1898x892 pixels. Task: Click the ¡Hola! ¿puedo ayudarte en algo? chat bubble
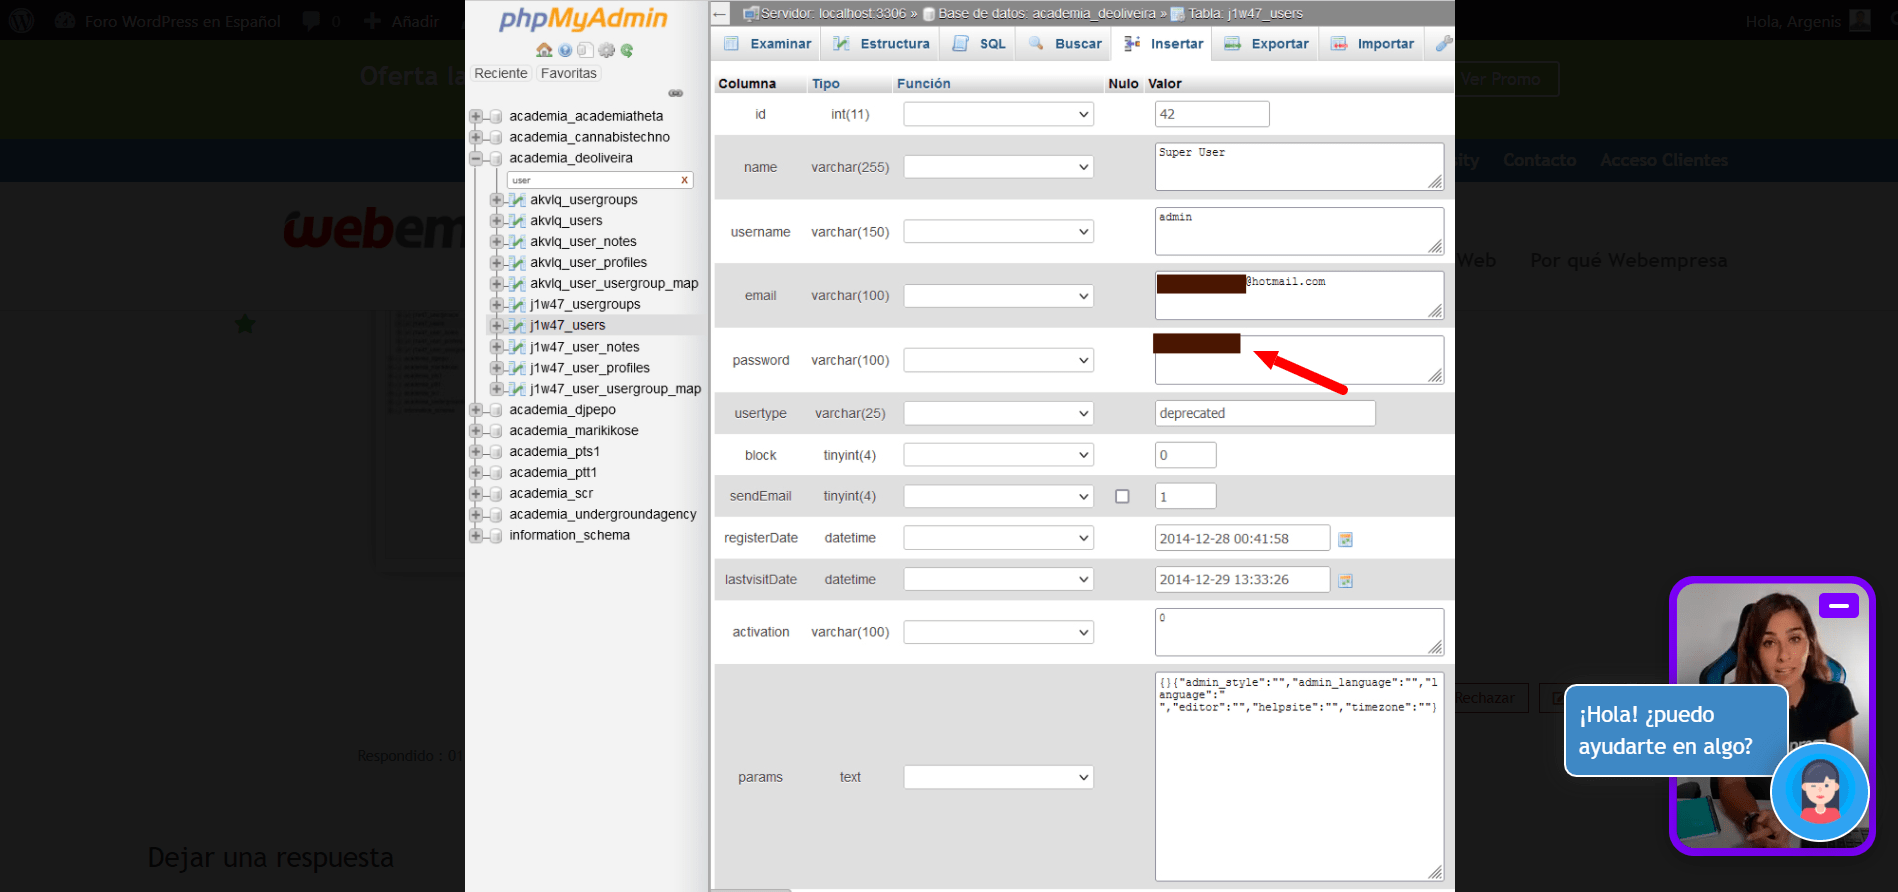tap(1676, 730)
